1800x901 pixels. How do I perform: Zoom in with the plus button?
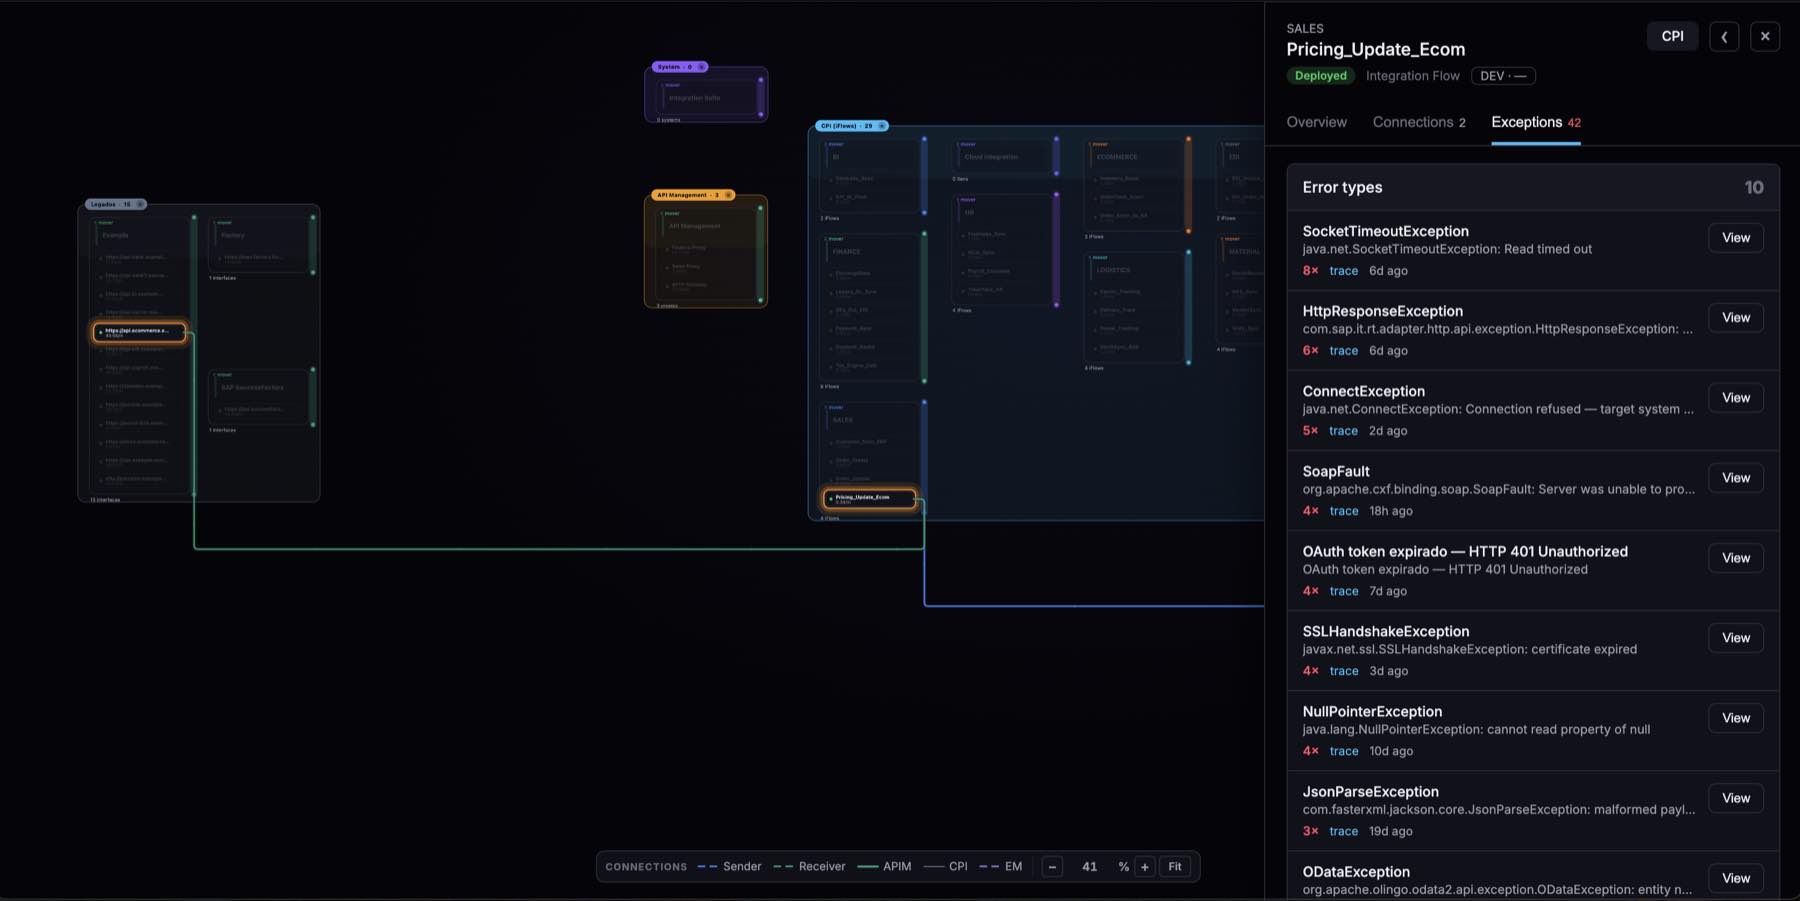(x=1145, y=867)
